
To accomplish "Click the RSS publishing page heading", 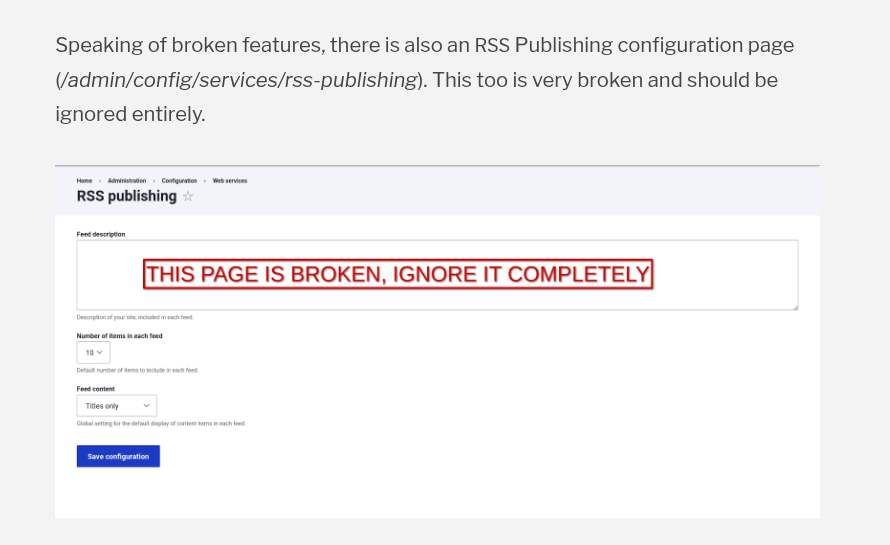I will pyautogui.click(x=126, y=196).
